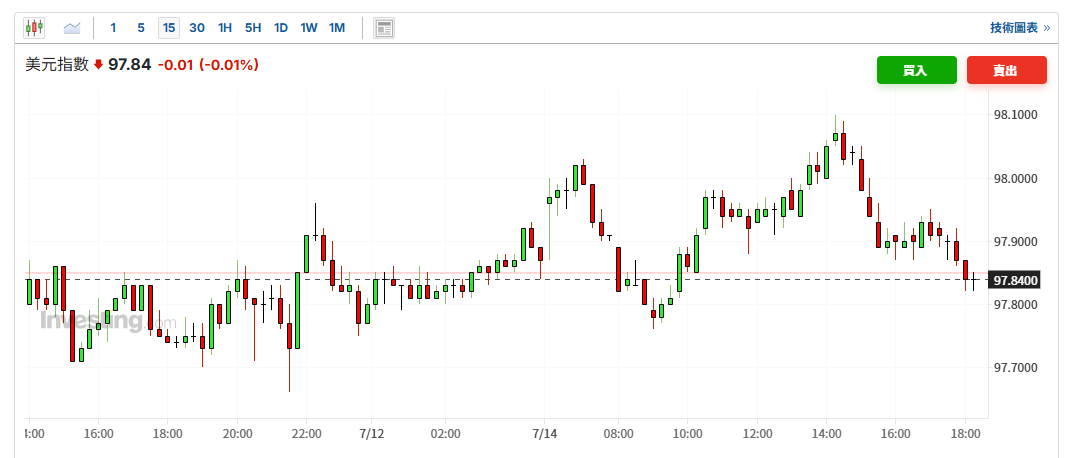Select the 1M interval

(x=337, y=28)
